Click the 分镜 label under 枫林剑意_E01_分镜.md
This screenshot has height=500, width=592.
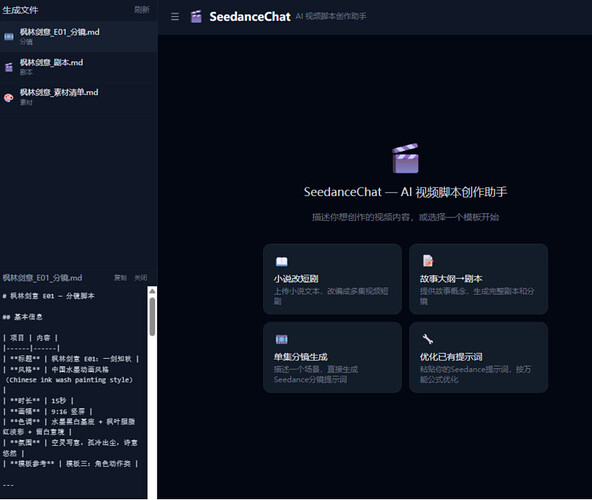(26, 42)
